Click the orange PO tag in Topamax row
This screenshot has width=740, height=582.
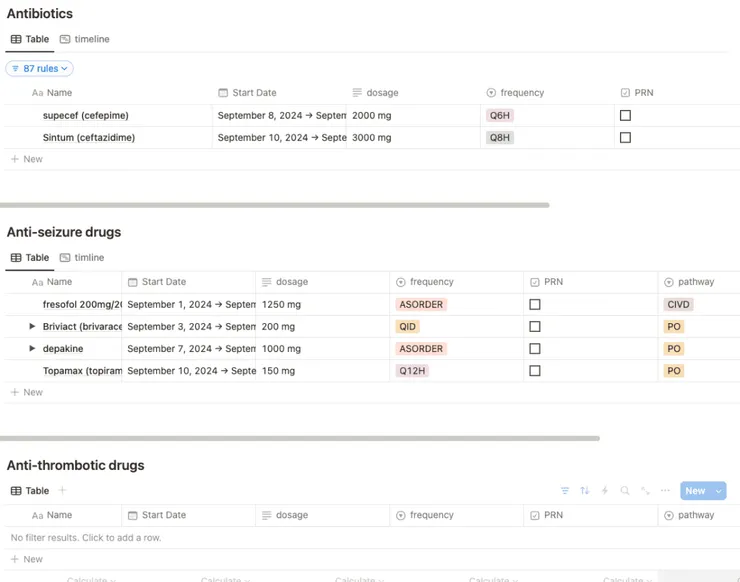pos(674,371)
